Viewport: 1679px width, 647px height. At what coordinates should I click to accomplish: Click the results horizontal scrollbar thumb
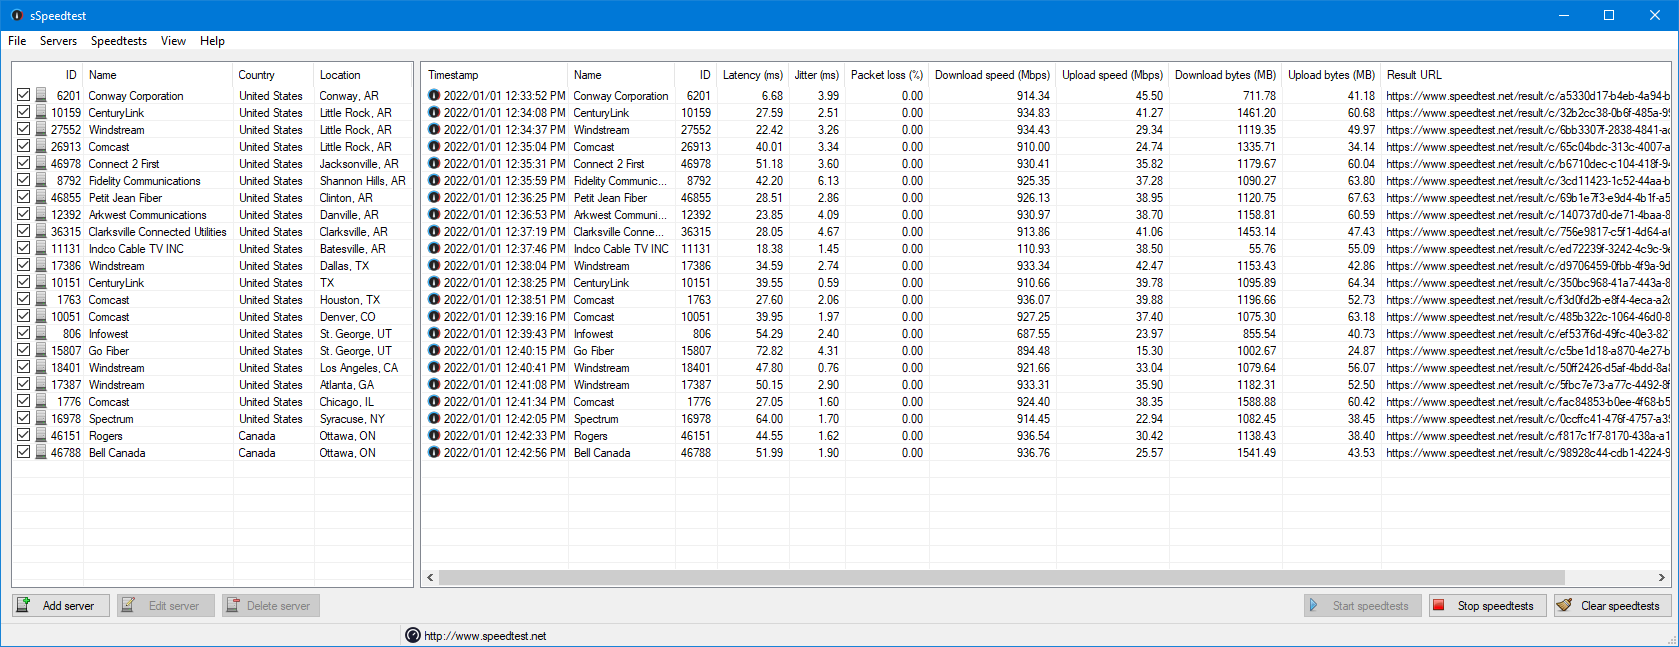coord(1001,577)
